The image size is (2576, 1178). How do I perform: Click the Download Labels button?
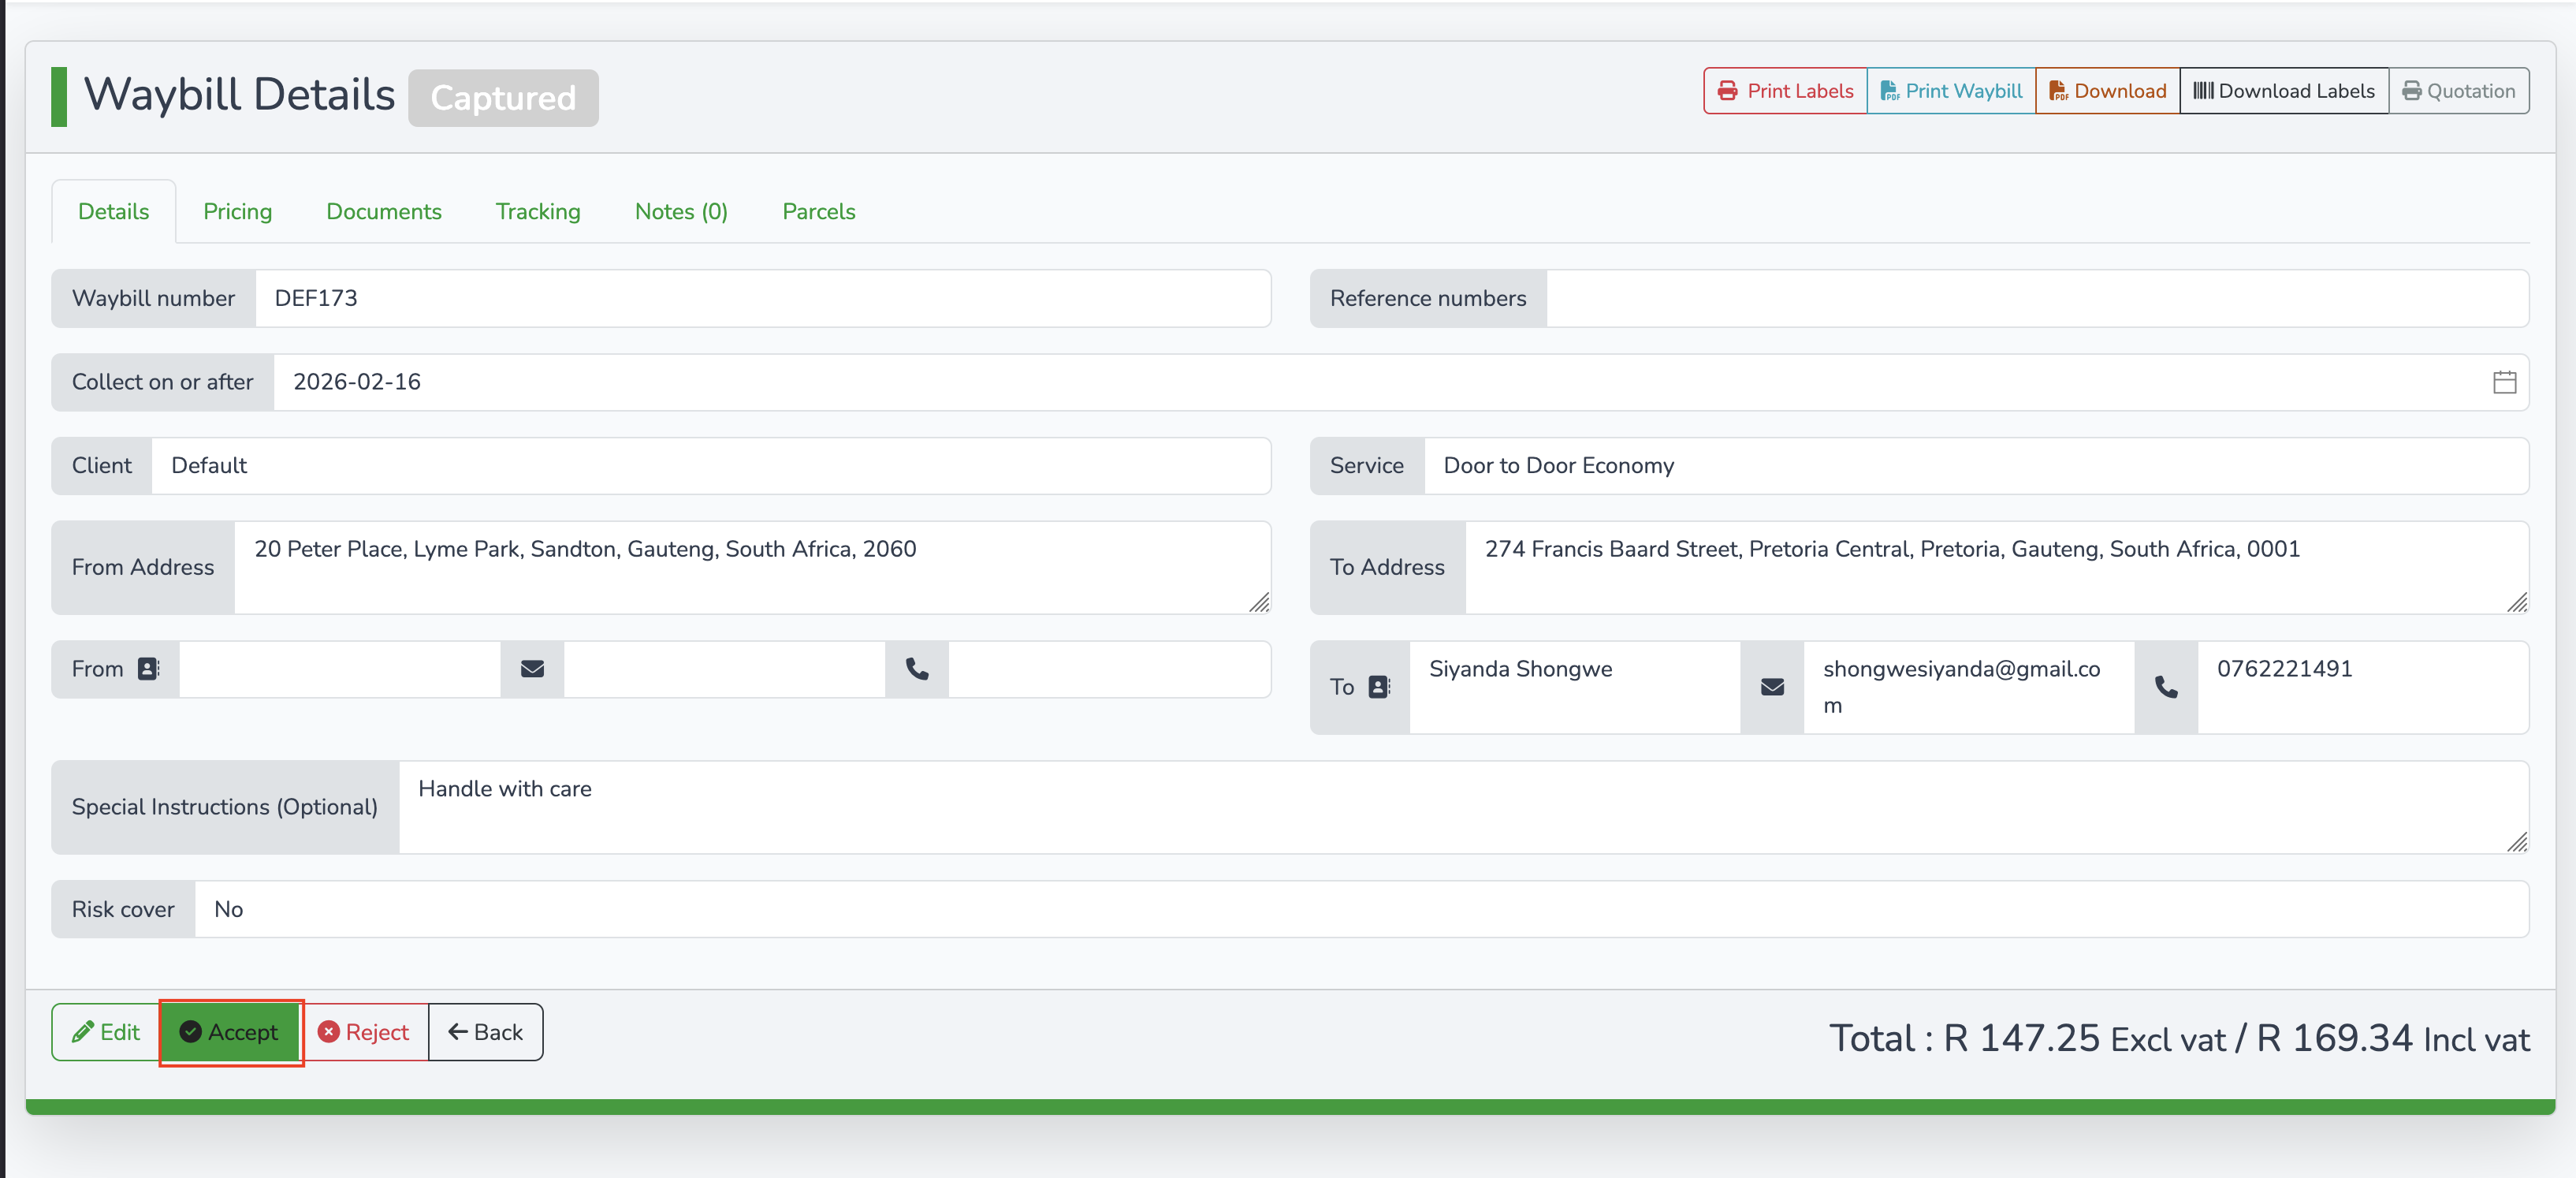2284,91
